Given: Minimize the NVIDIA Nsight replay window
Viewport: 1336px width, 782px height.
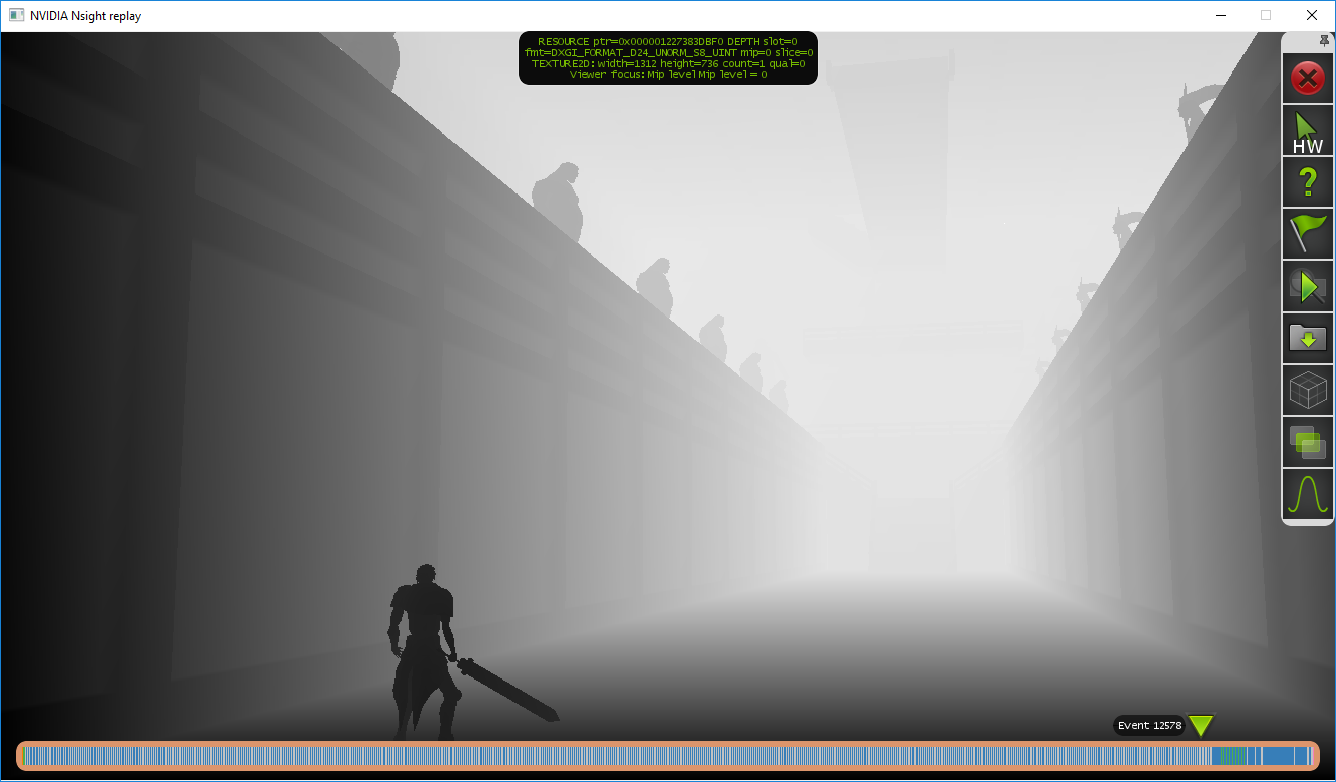Looking at the screenshot, I should click(x=1221, y=15).
